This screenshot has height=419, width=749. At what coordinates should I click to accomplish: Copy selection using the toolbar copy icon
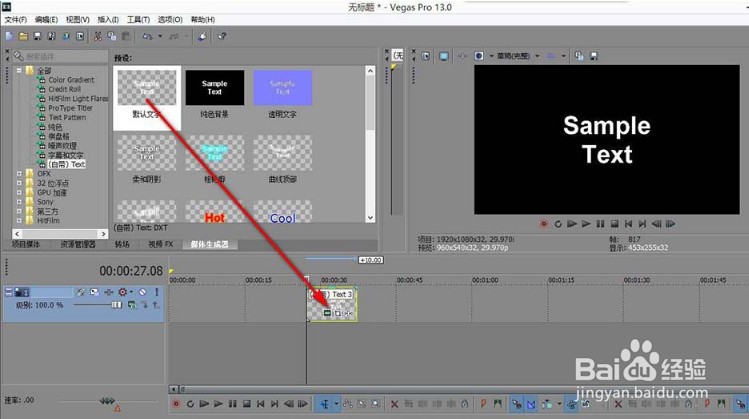pyautogui.click(x=112, y=36)
